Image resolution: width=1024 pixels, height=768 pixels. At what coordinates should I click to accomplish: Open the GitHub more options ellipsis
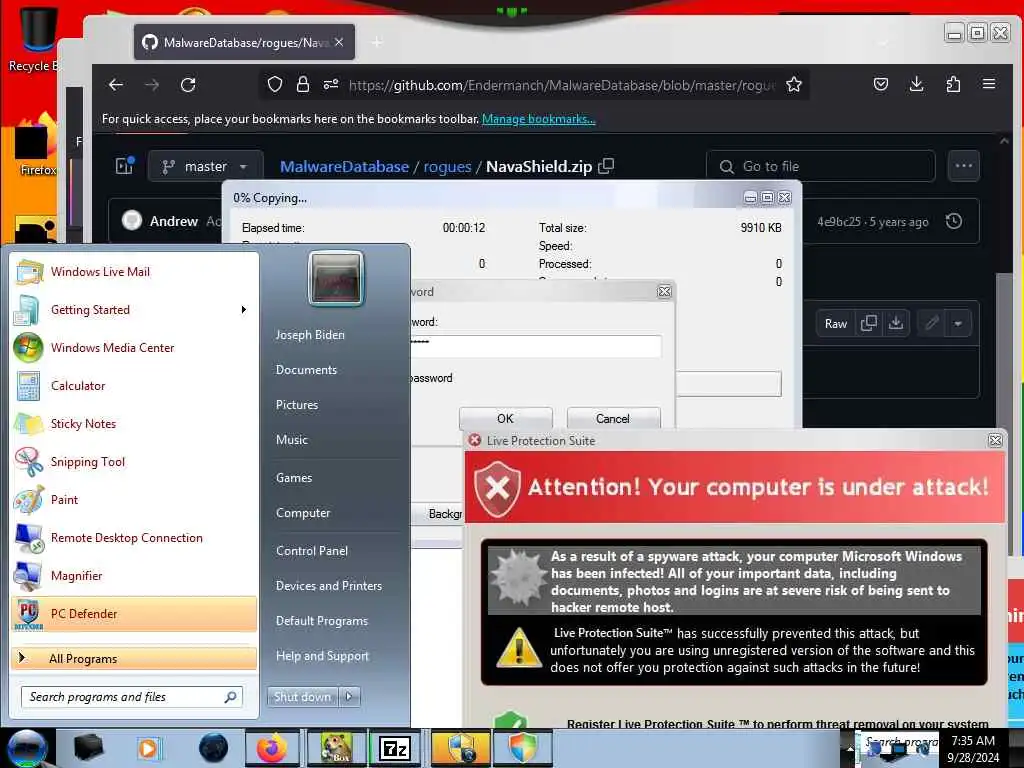pos(963,166)
